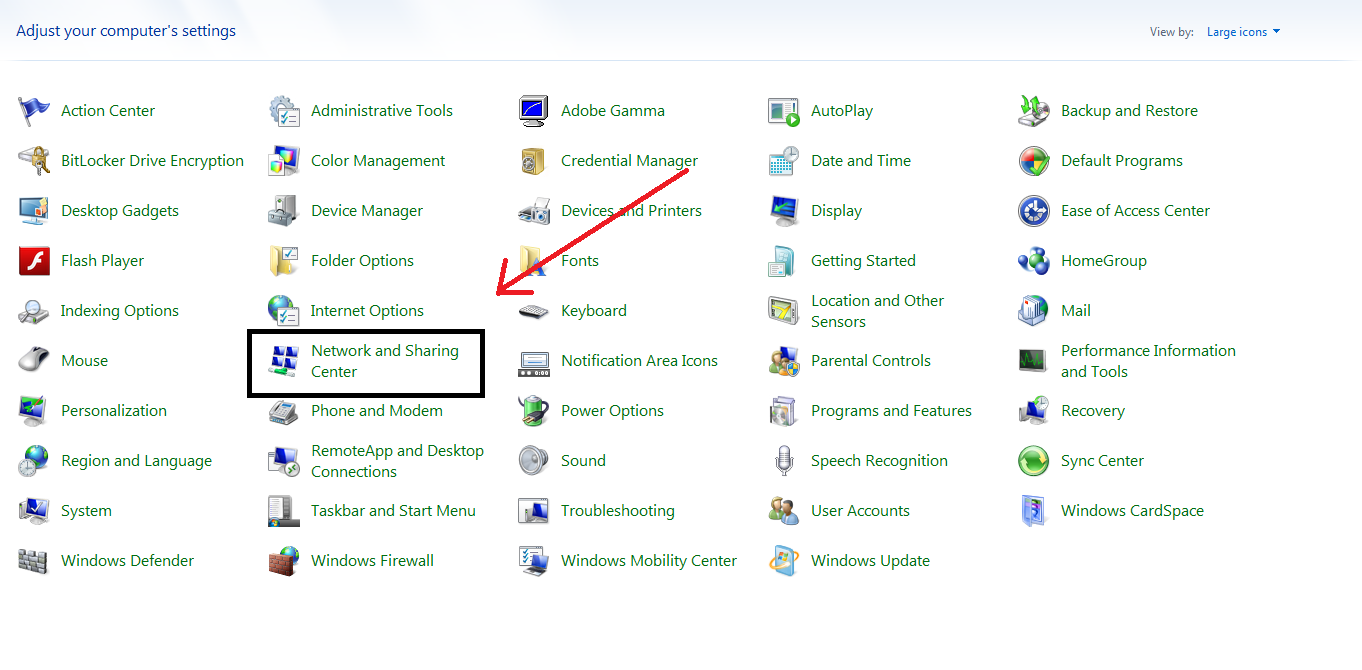Click the Network and Sharing Center icon
Viewport: 1362px width, 670px height.
[284, 361]
